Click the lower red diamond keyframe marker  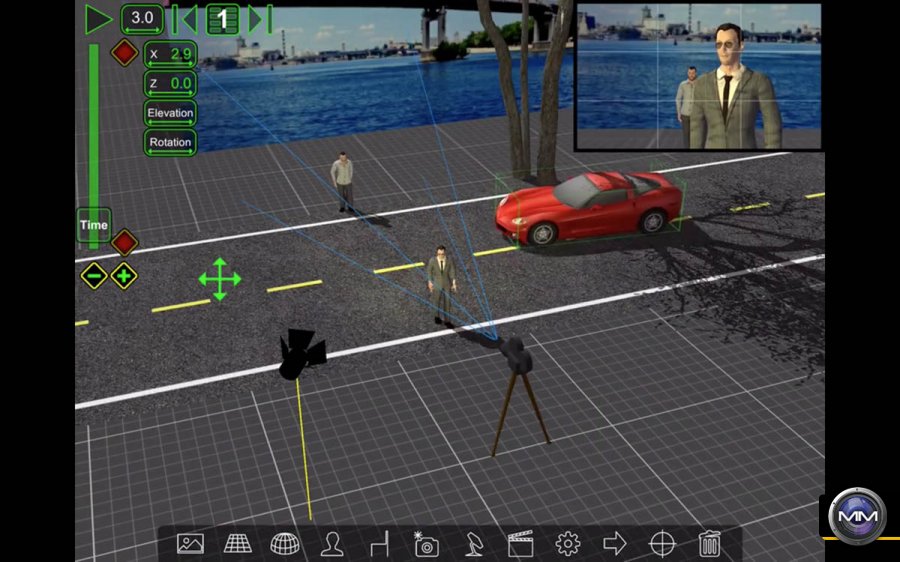[125, 242]
